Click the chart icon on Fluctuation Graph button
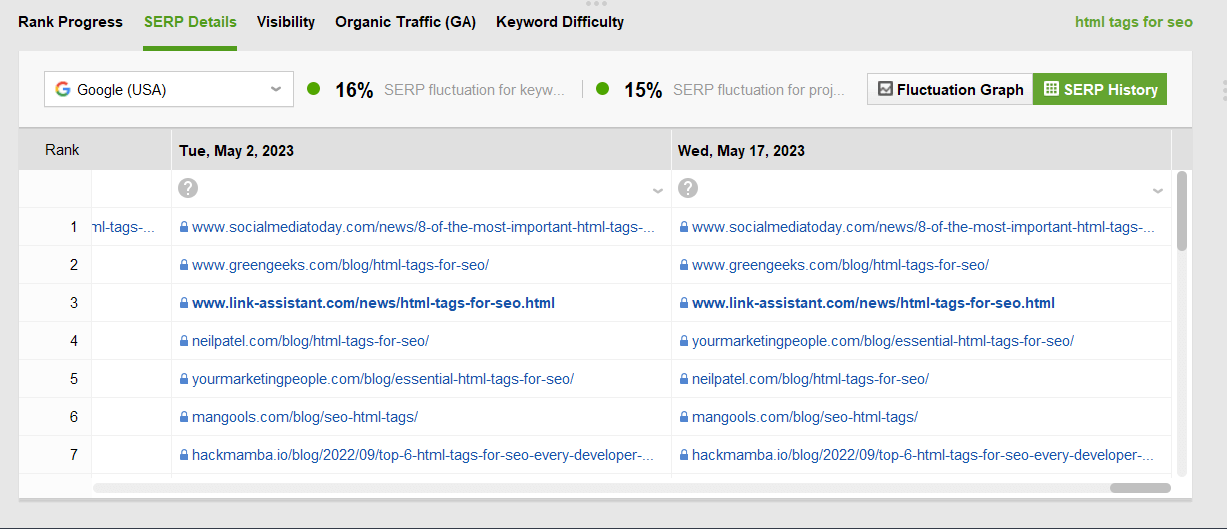This screenshot has height=529, width=1227. pyautogui.click(x=885, y=89)
